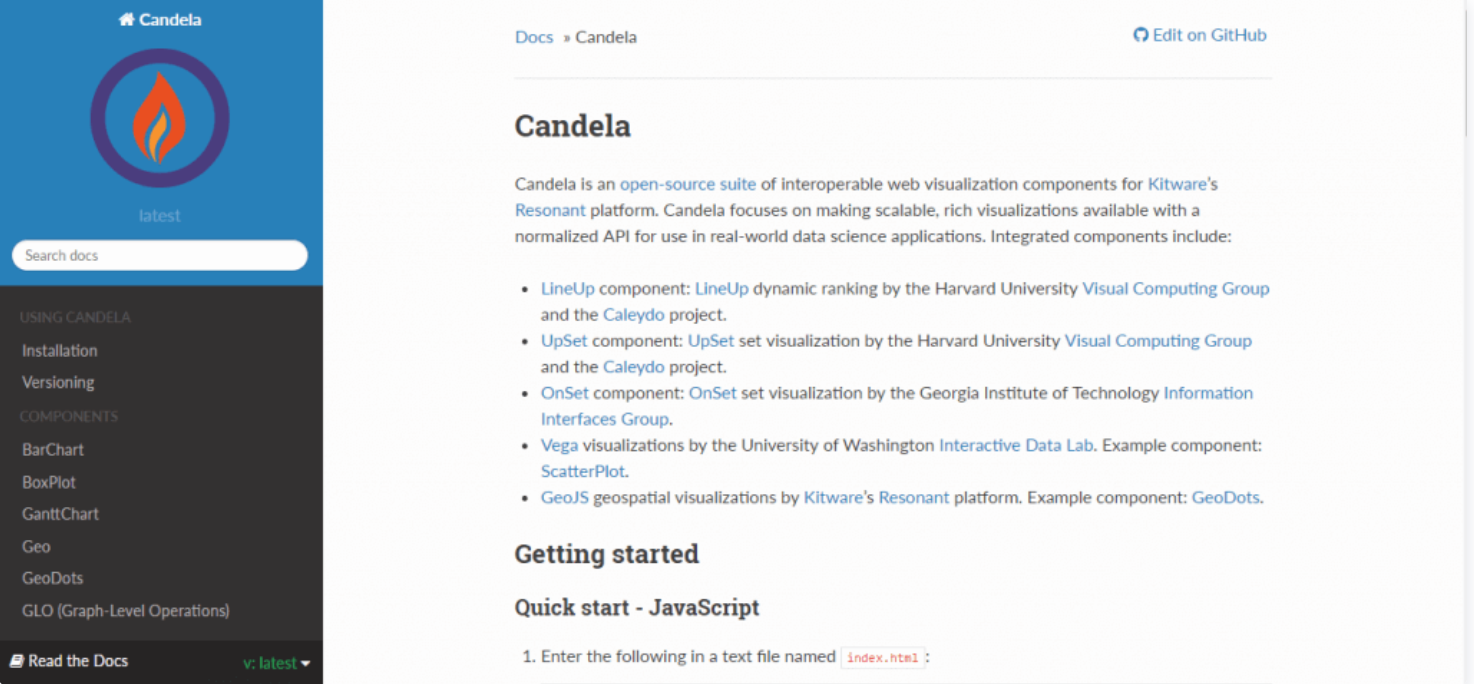This screenshot has width=1474, height=684.
Task: Click the Candela flame logo
Action: 160,119
